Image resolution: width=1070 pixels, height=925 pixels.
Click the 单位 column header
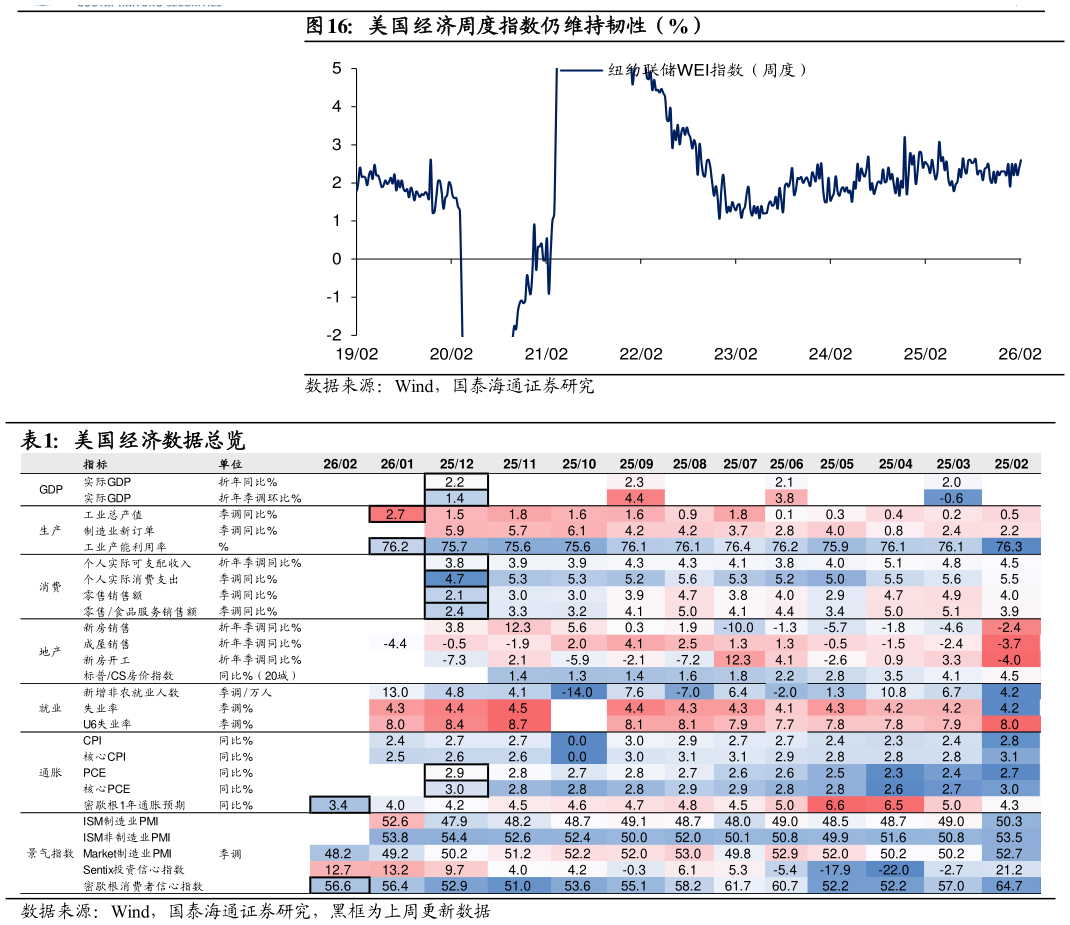232,463
